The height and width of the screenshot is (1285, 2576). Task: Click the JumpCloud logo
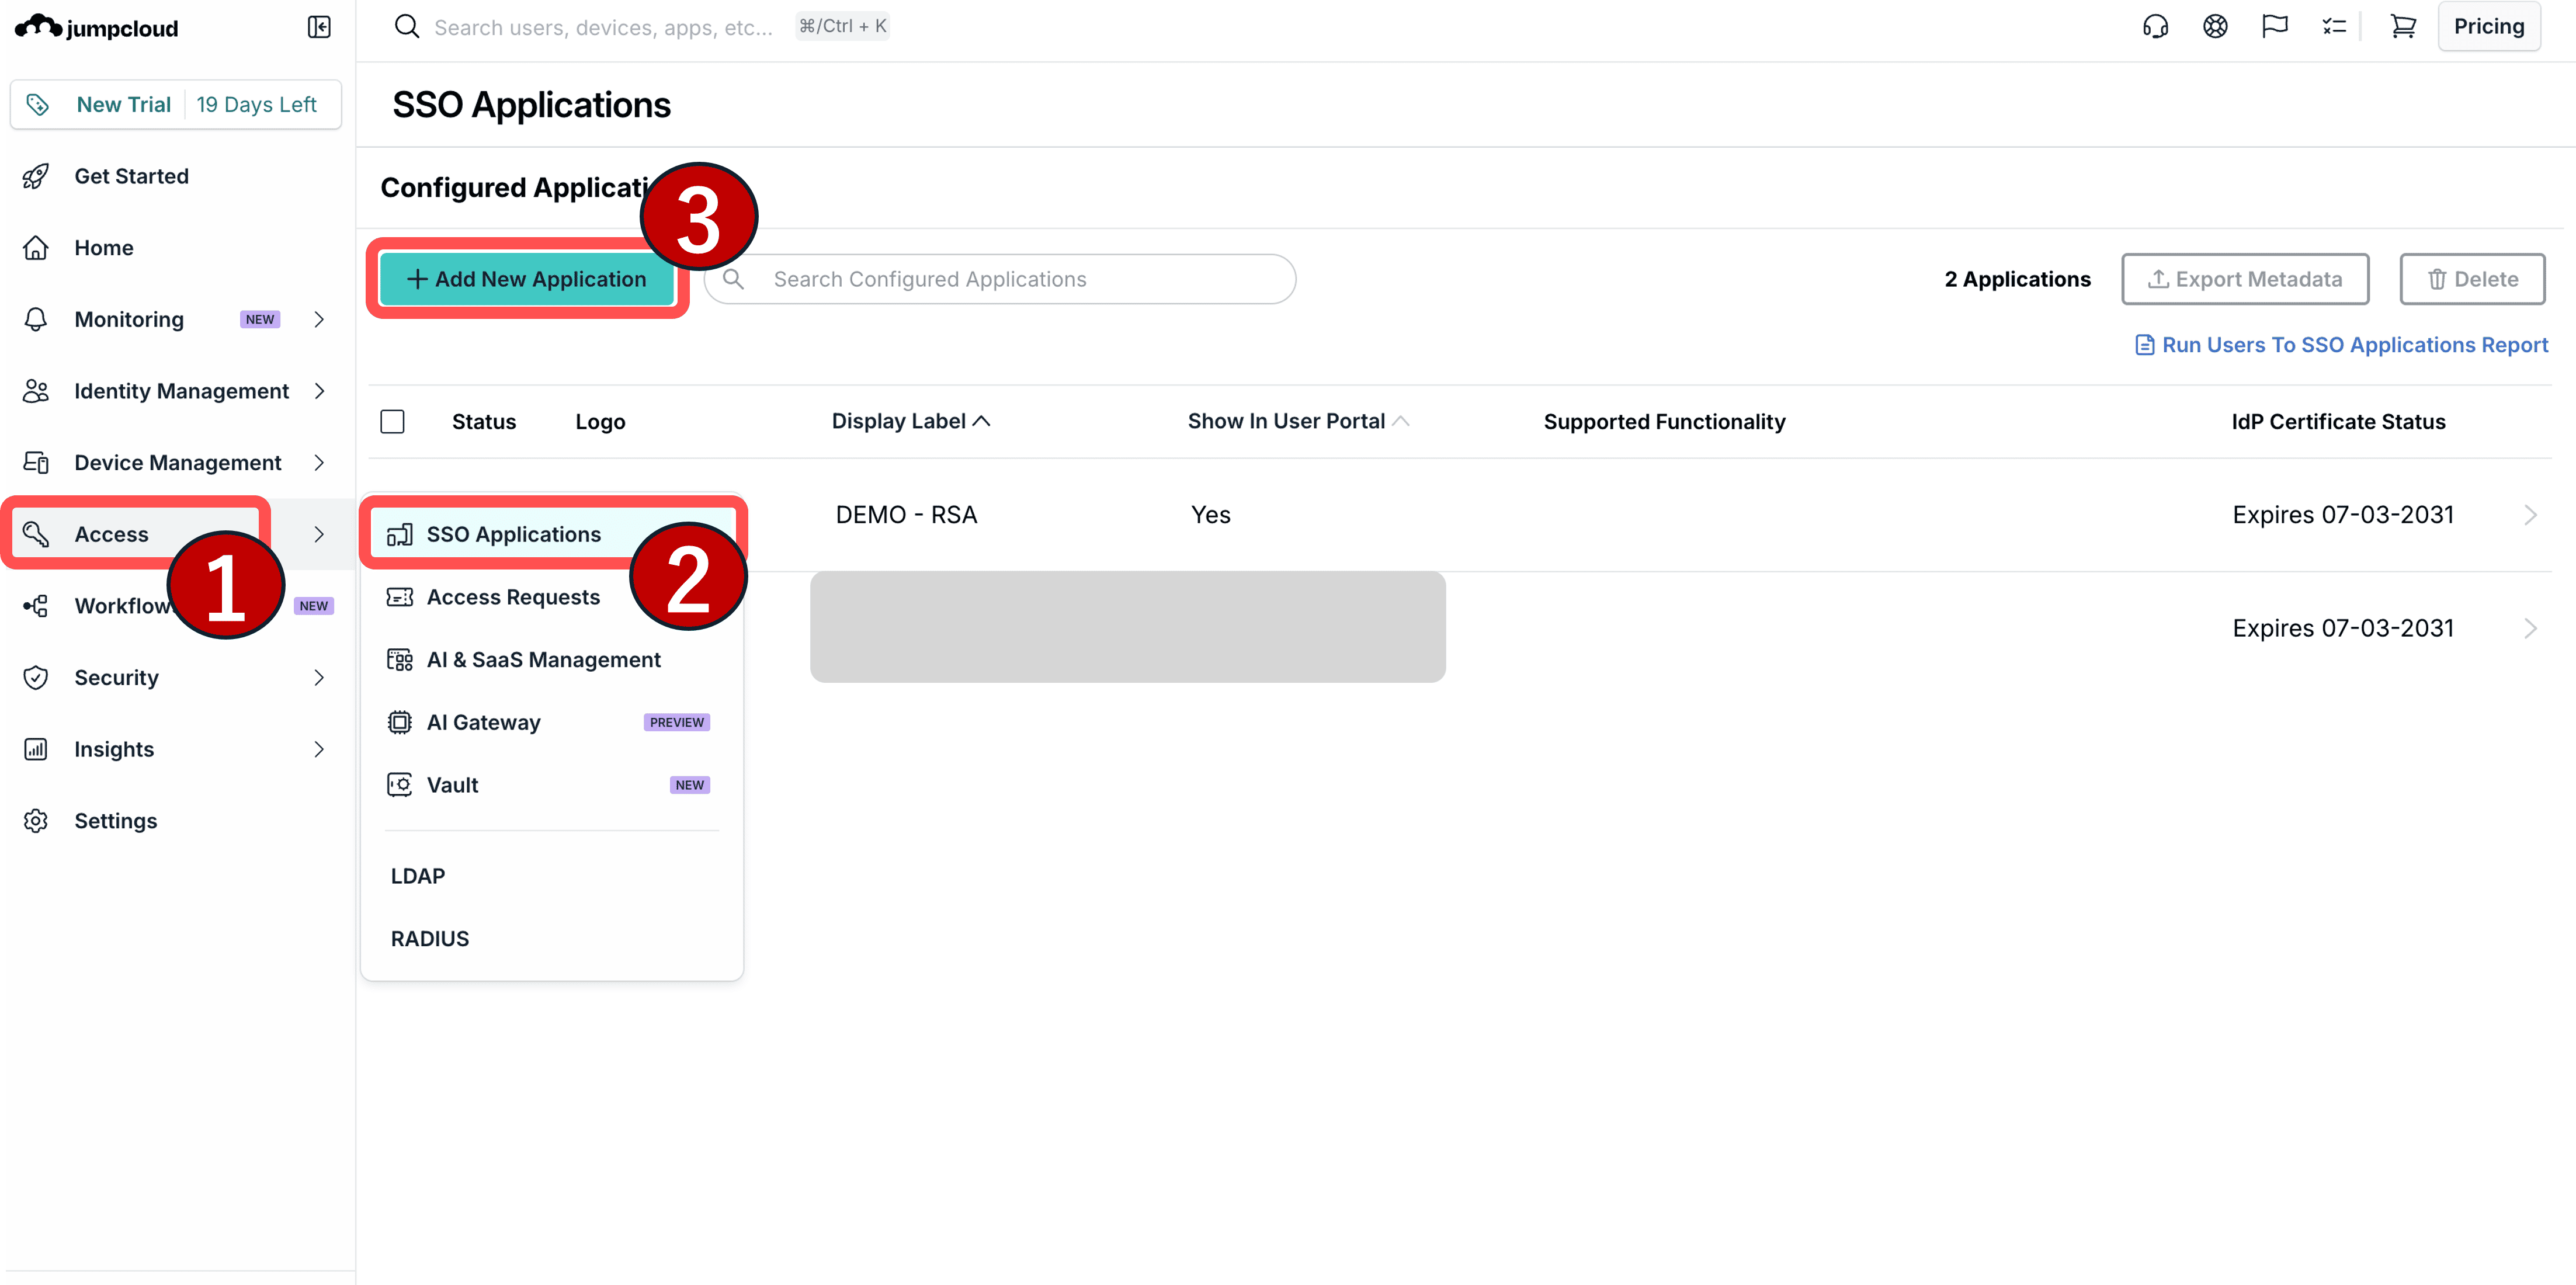(x=96, y=27)
